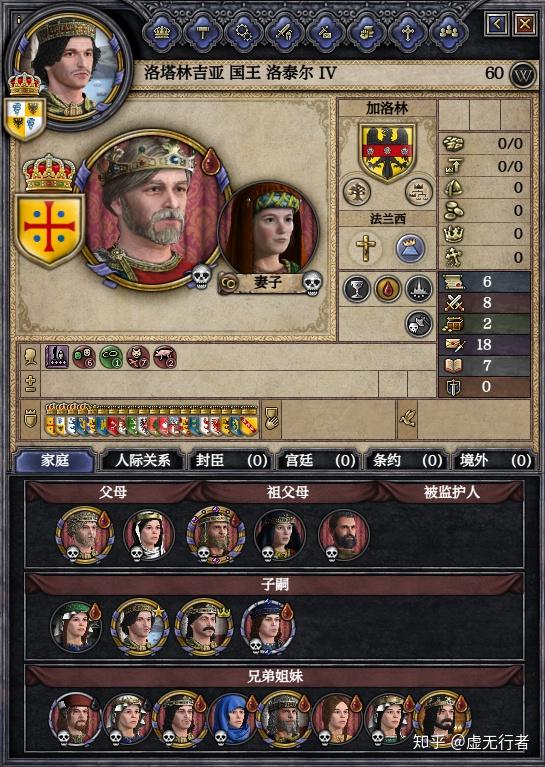Open the crown realm menu icon
The image size is (545, 767).
pos(161,32)
